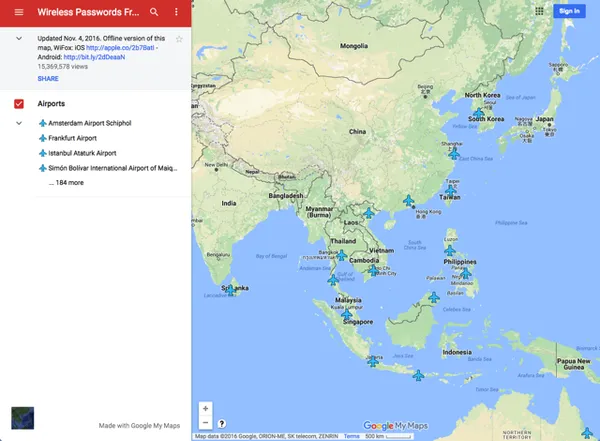Open the iOS apple.co link
The image size is (600, 441).
click(120, 48)
